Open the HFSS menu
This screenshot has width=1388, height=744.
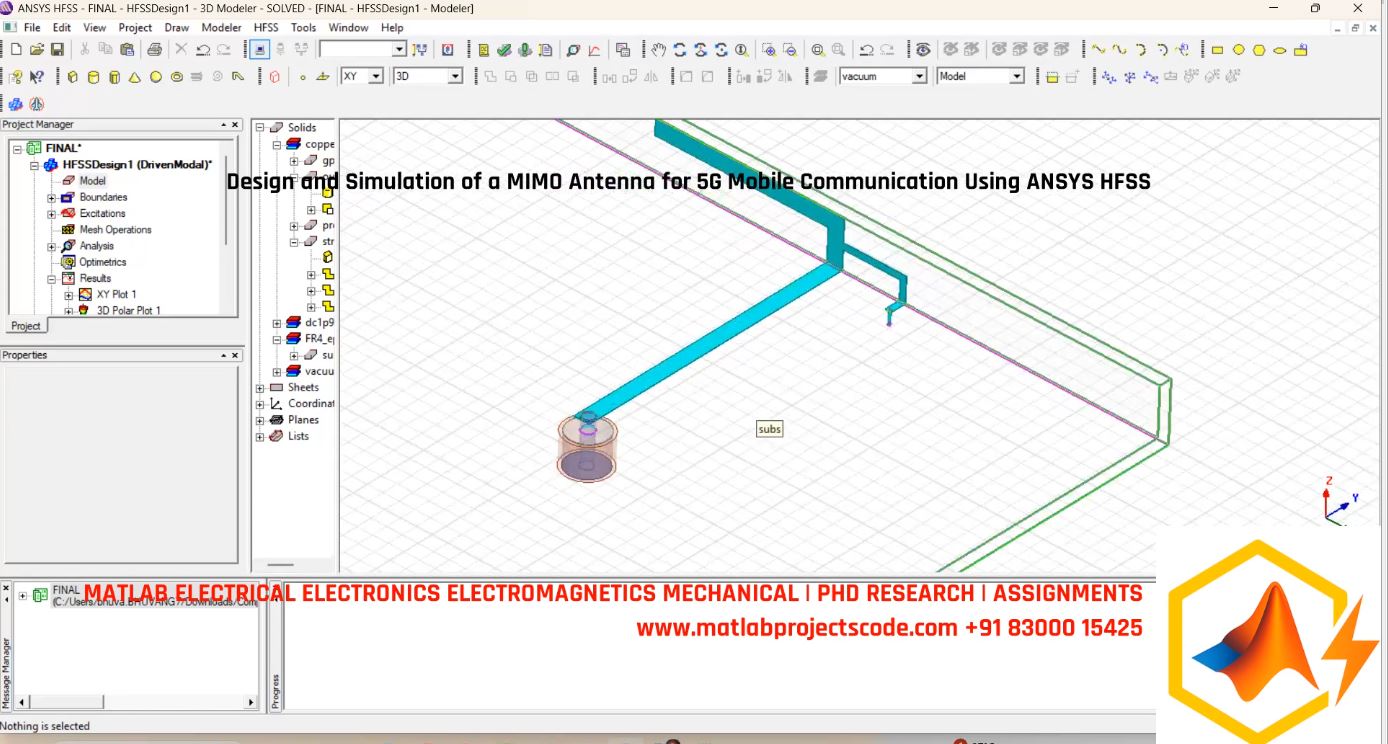265,28
